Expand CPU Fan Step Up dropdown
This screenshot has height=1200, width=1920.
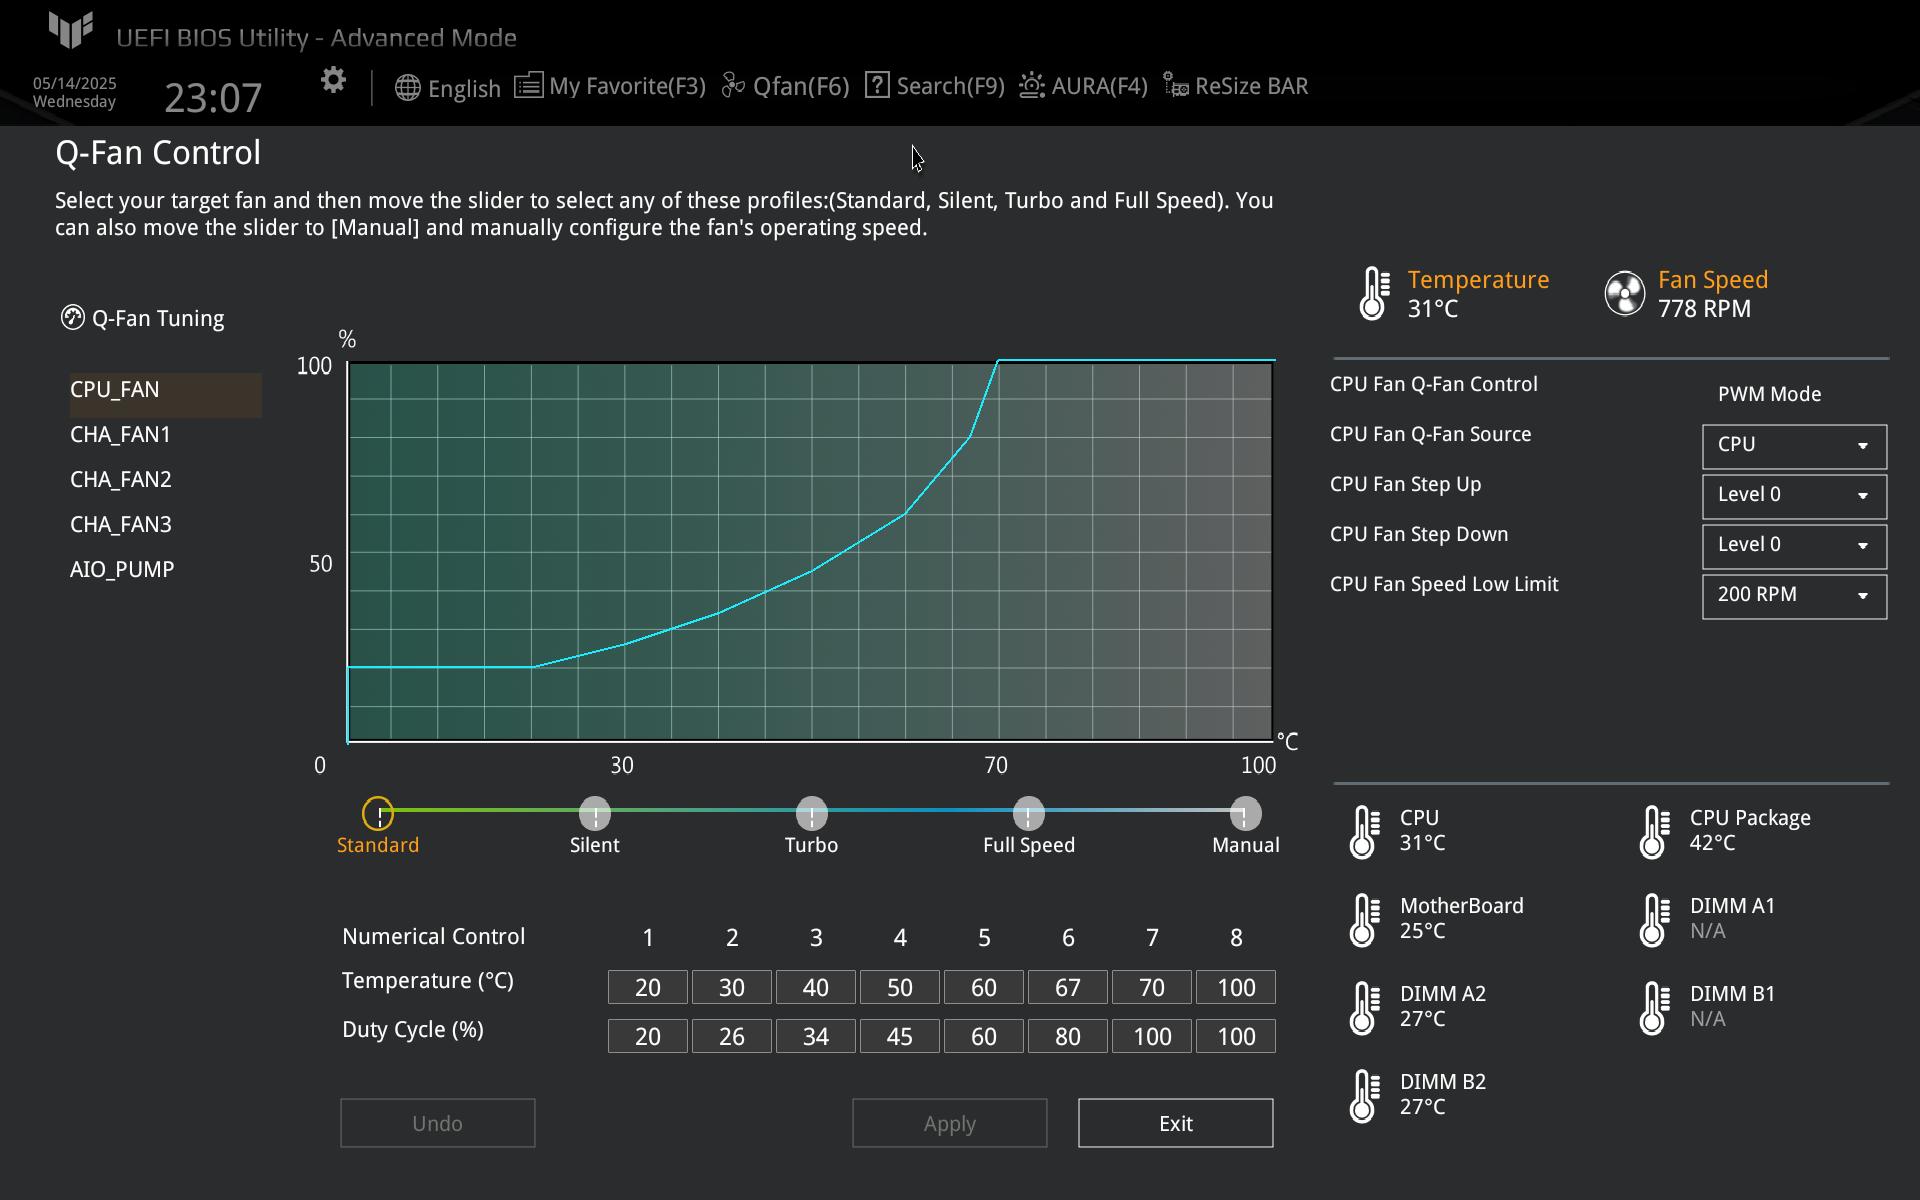[x=1794, y=496]
